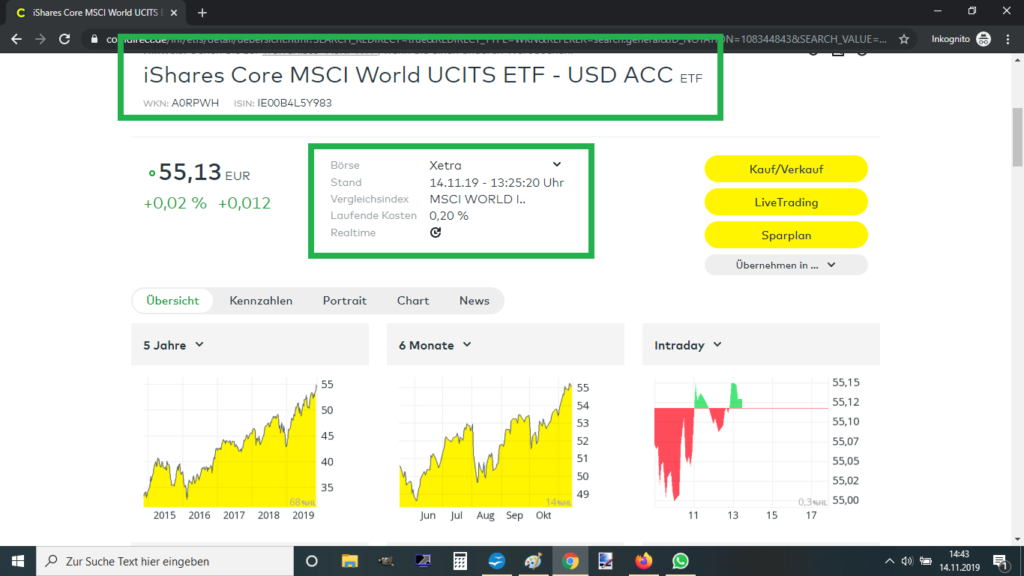Click the browser forward arrow

(x=40, y=39)
